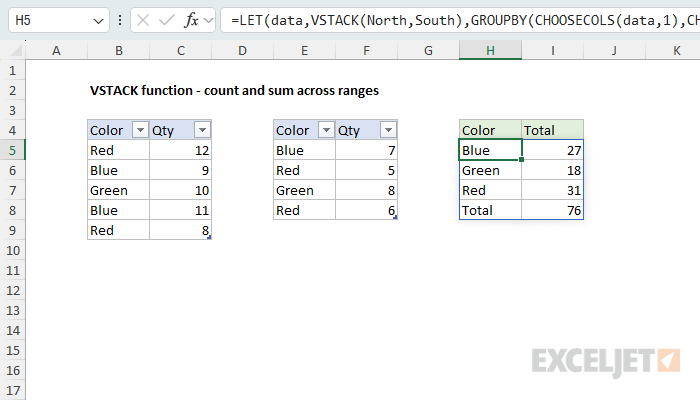Image resolution: width=700 pixels, height=400 pixels.
Task: Select column G header
Action: point(428,50)
